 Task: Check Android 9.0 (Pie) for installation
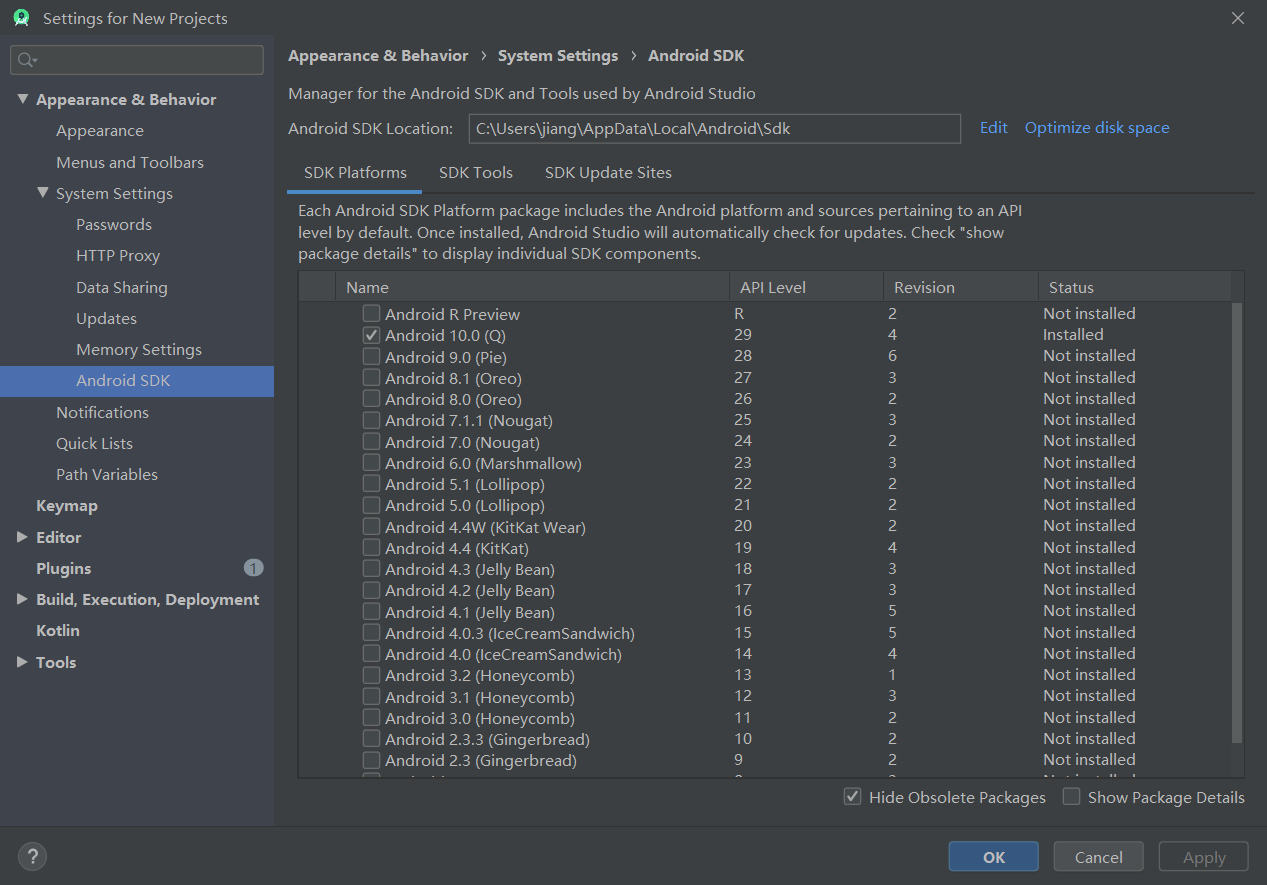click(371, 356)
